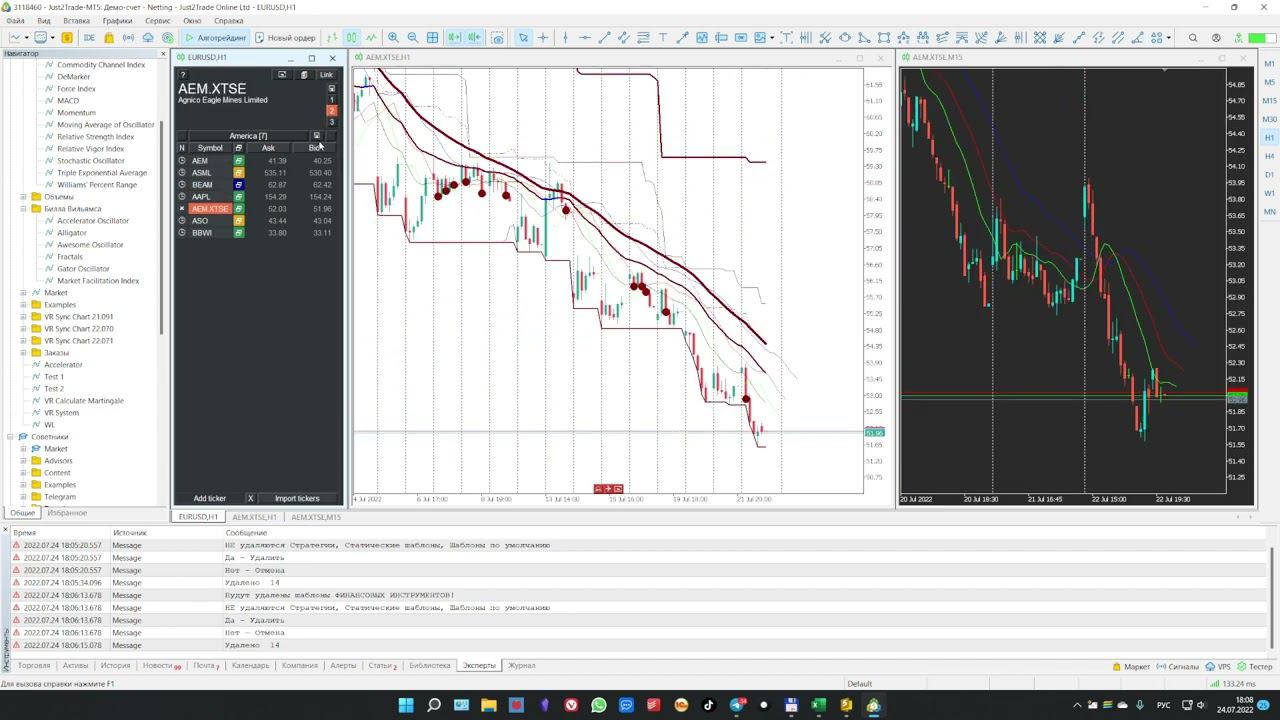
Task: Open the Вид menu
Action: click(x=44, y=21)
